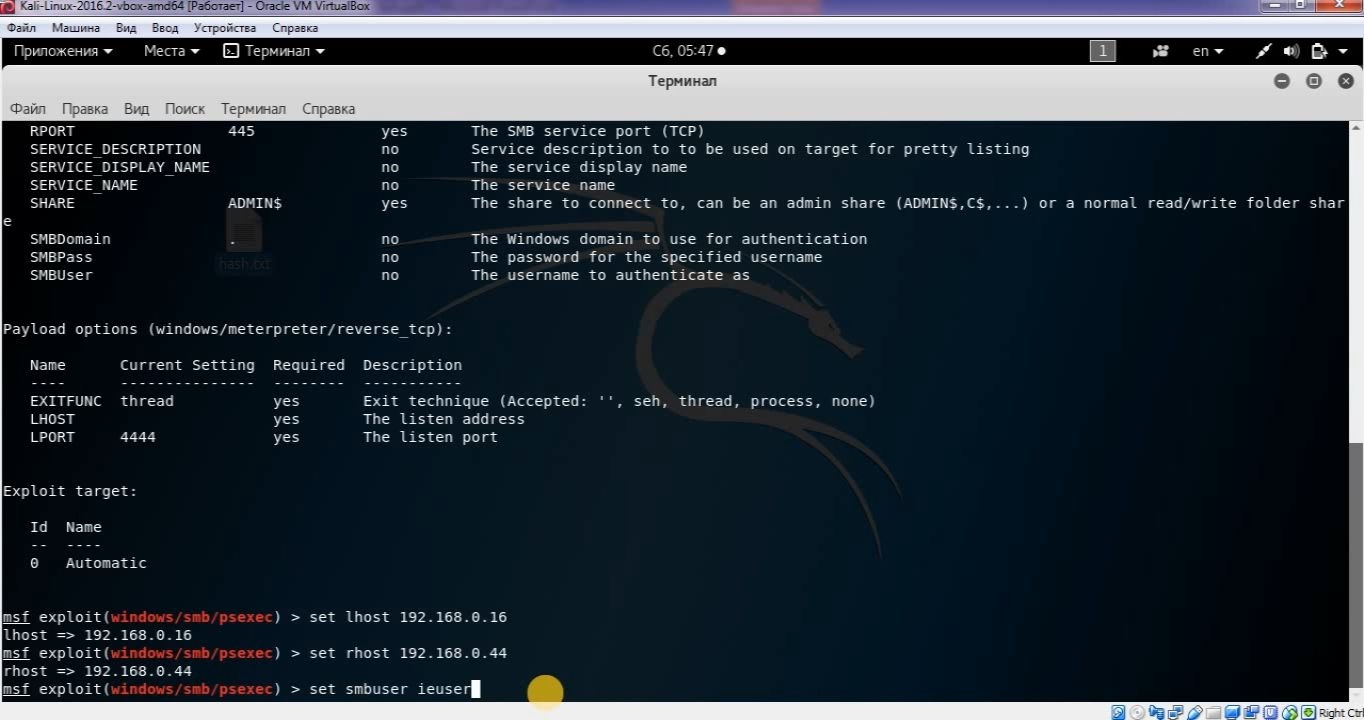The width and height of the screenshot is (1364, 720).
Task: Open the terminal's Правка menu
Action: (x=85, y=109)
